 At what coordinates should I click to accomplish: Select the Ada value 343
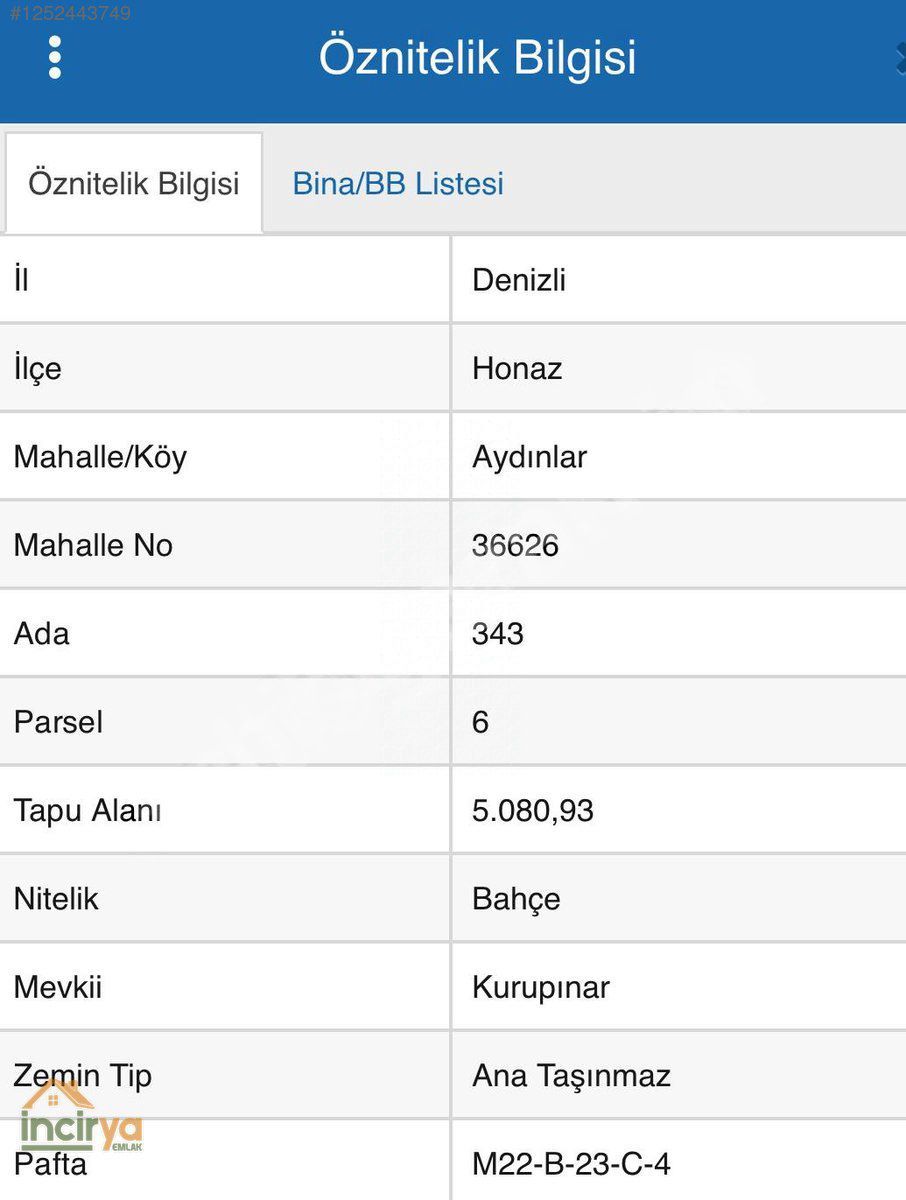click(498, 634)
